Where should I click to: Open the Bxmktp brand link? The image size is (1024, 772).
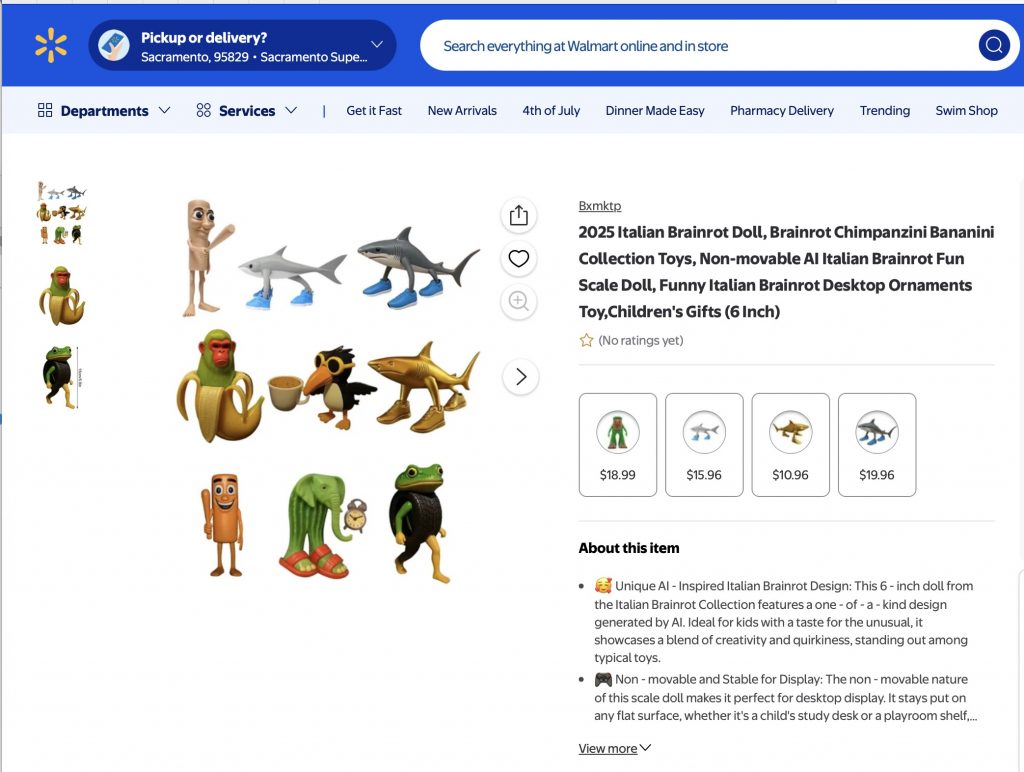[599, 206]
